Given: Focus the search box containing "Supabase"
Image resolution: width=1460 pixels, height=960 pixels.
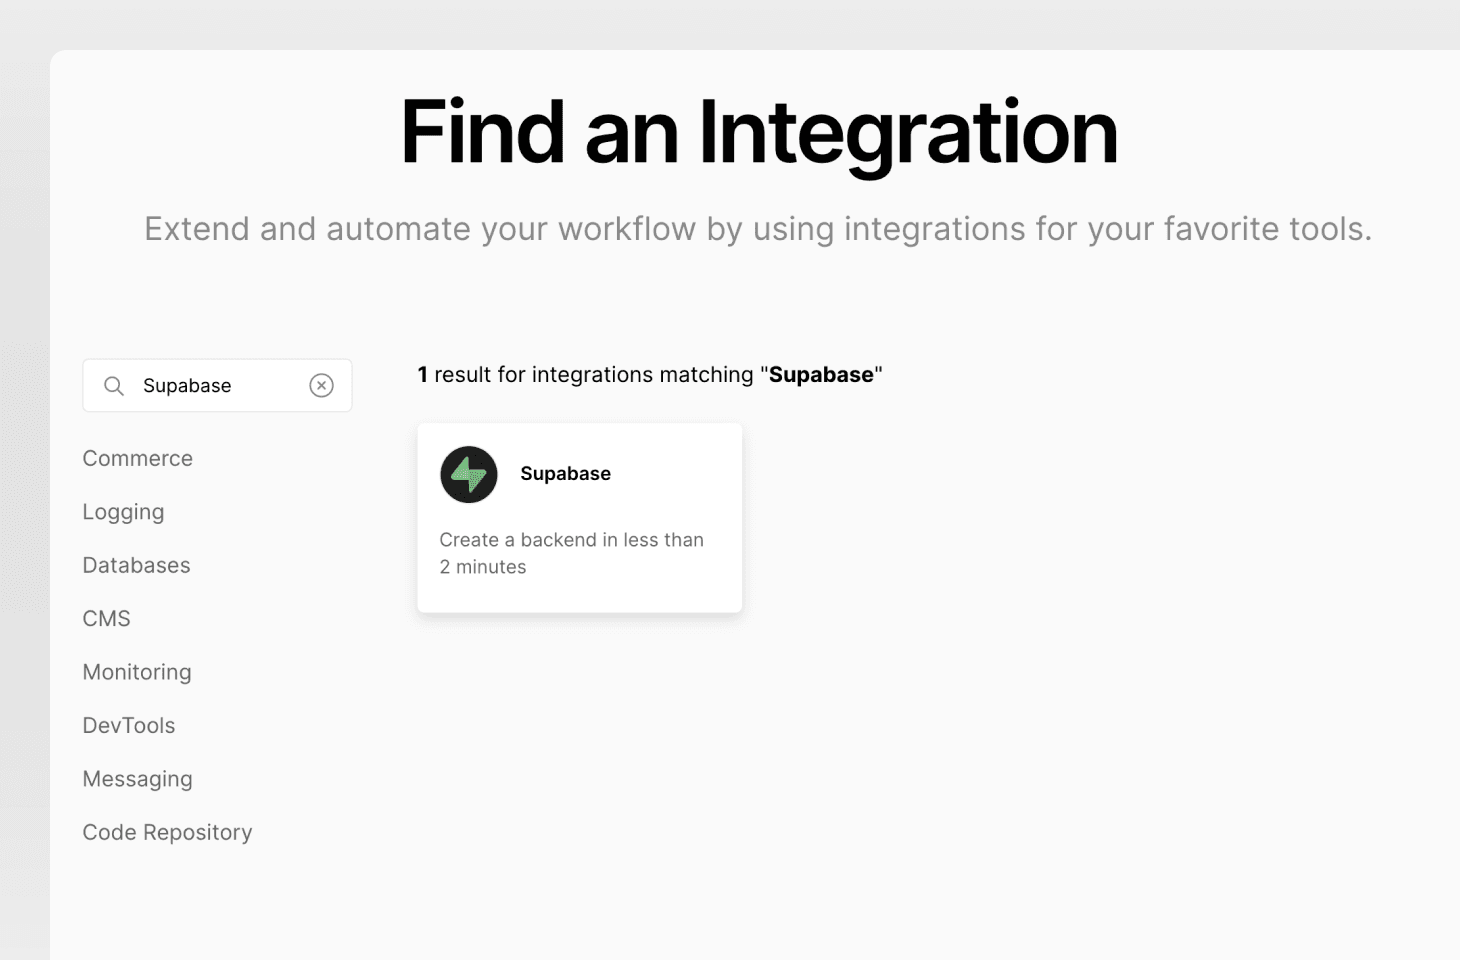Looking at the screenshot, I should (x=215, y=386).
